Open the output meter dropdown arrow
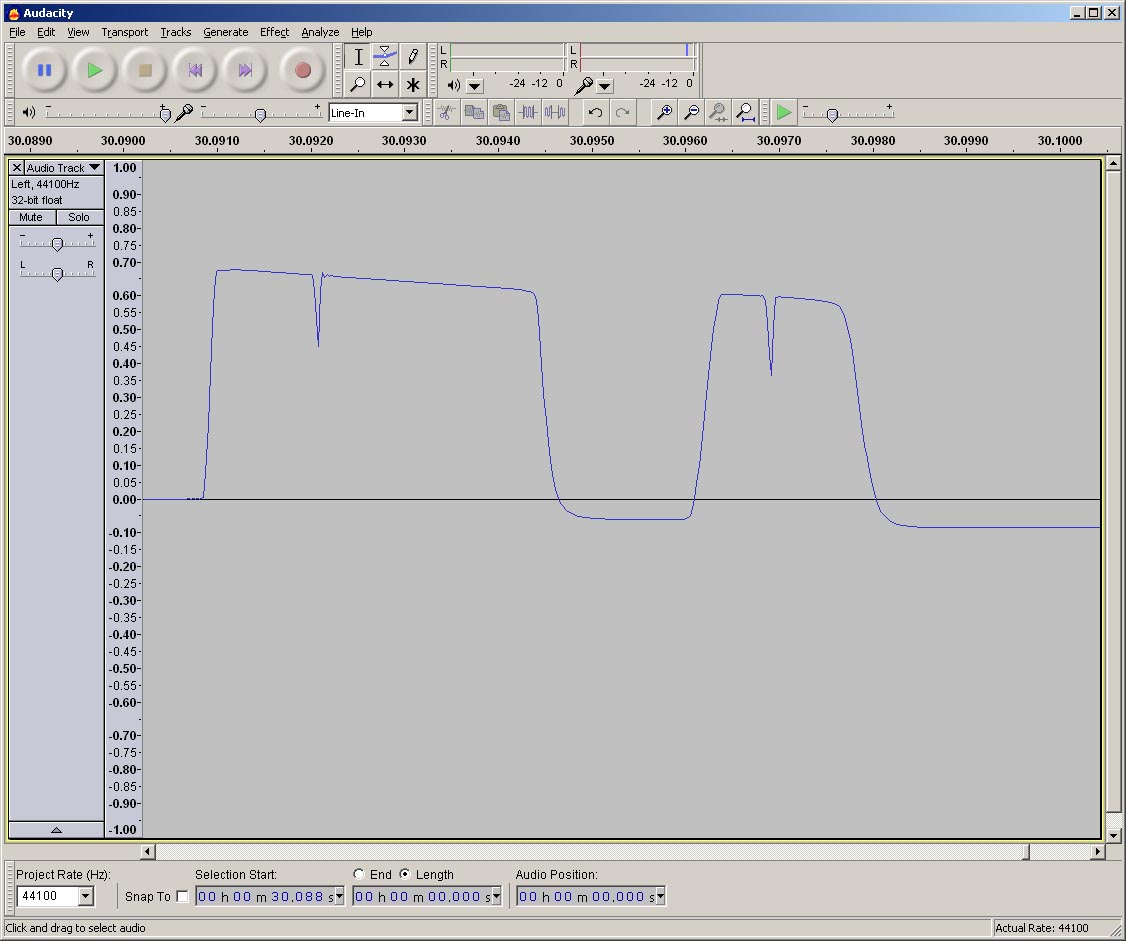Image resolution: width=1126 pixels, height=941 pixels. click(475, 86)
